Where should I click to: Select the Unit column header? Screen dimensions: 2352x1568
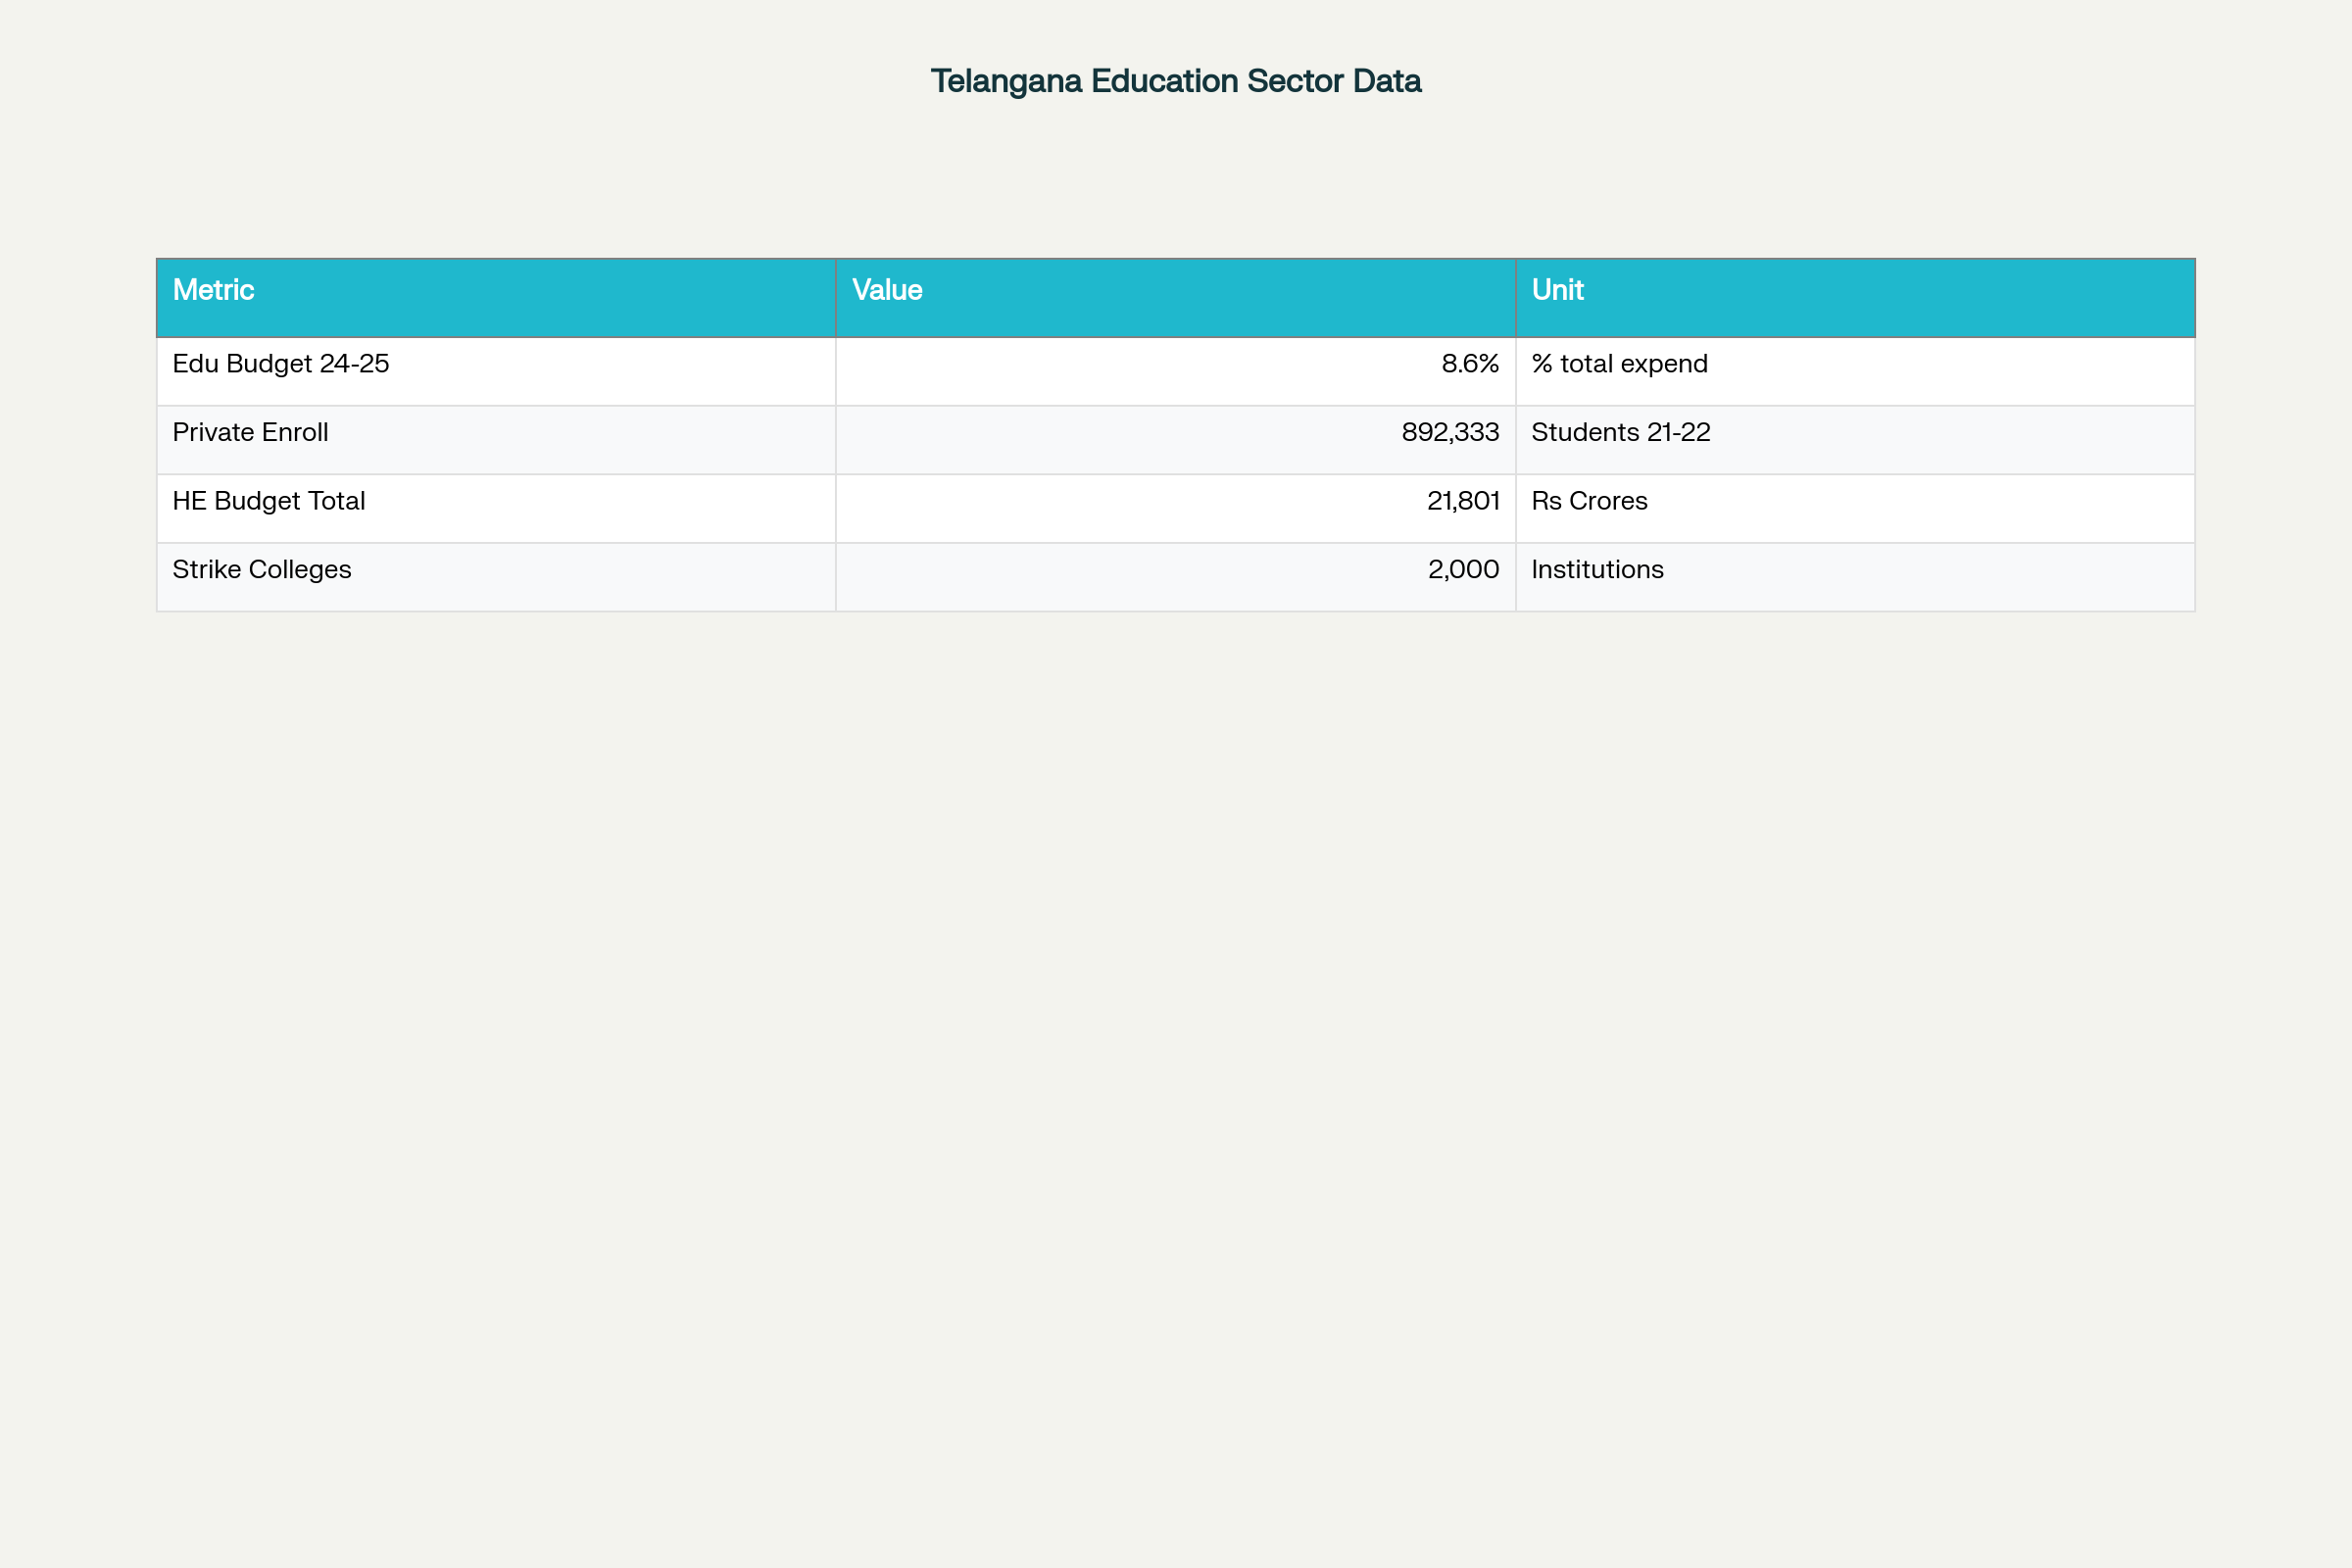click(x=1556, y=290)
